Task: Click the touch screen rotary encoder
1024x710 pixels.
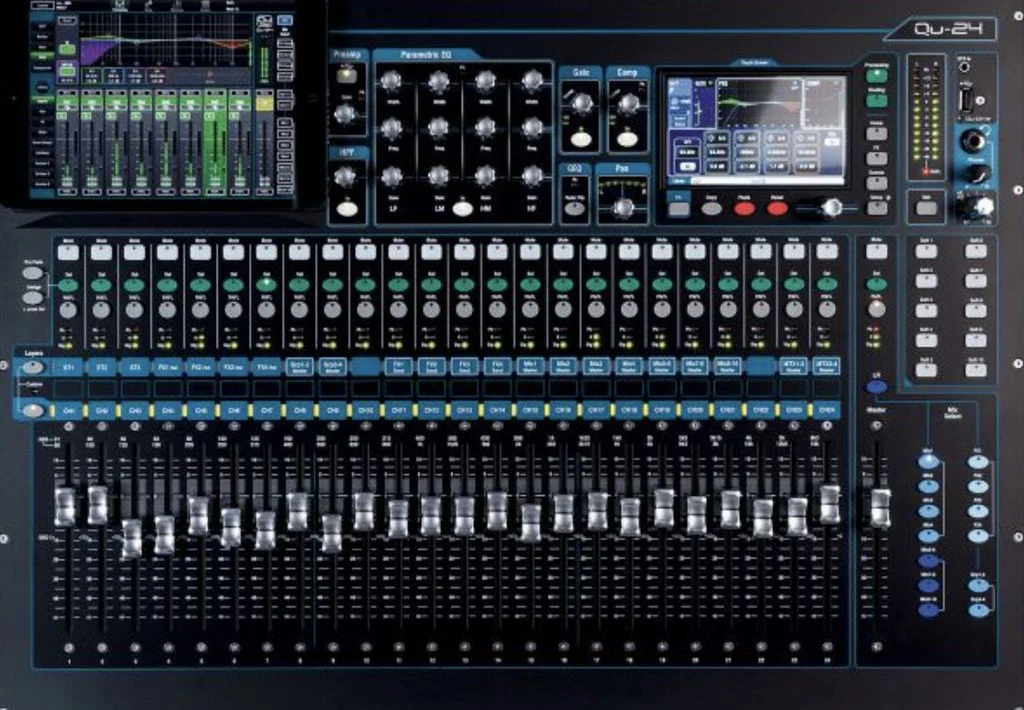Action: tap(828, 207)
